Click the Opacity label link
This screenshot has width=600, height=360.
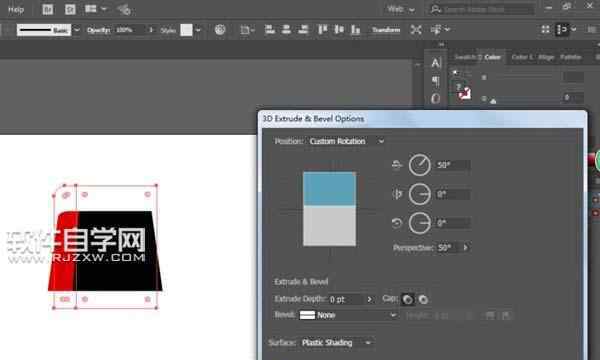[x=98, y=30]
